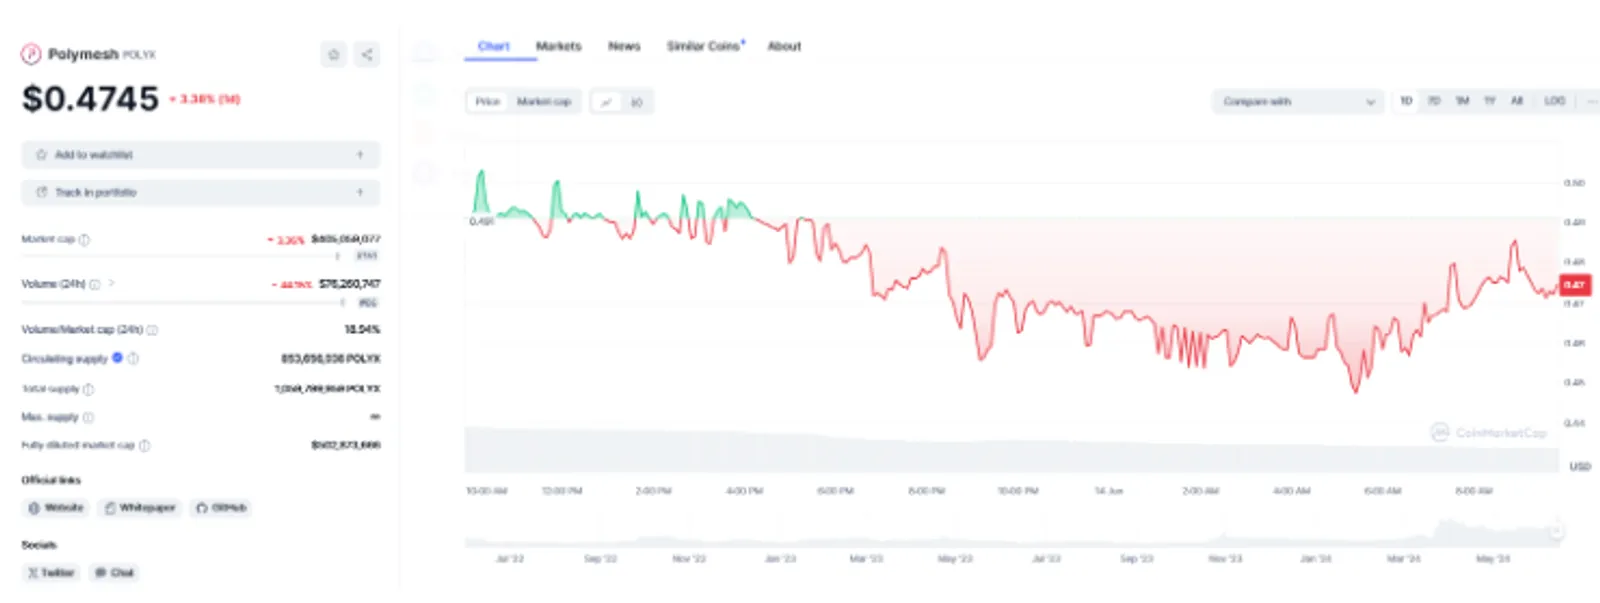Image resolution: width=1600 pixels, height=603 pixels.
Task: Show the Max. supply info icon
Action: 88,417
